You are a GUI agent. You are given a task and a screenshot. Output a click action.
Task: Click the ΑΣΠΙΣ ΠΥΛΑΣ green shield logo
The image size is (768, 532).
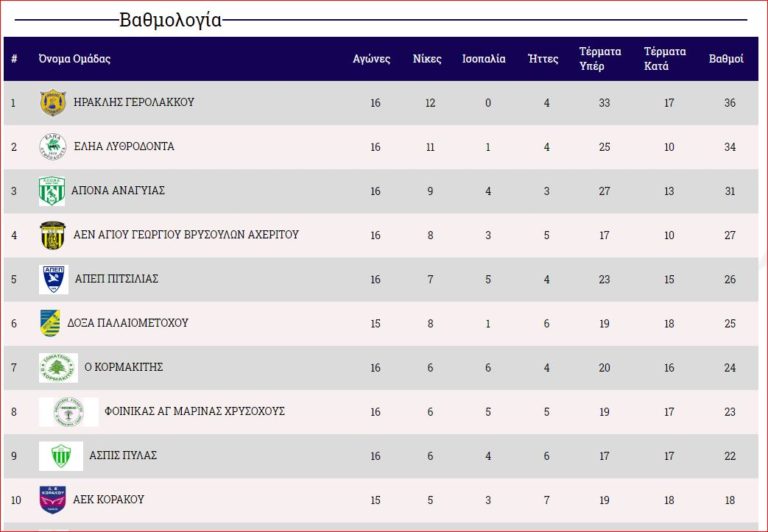click(61, 456)
